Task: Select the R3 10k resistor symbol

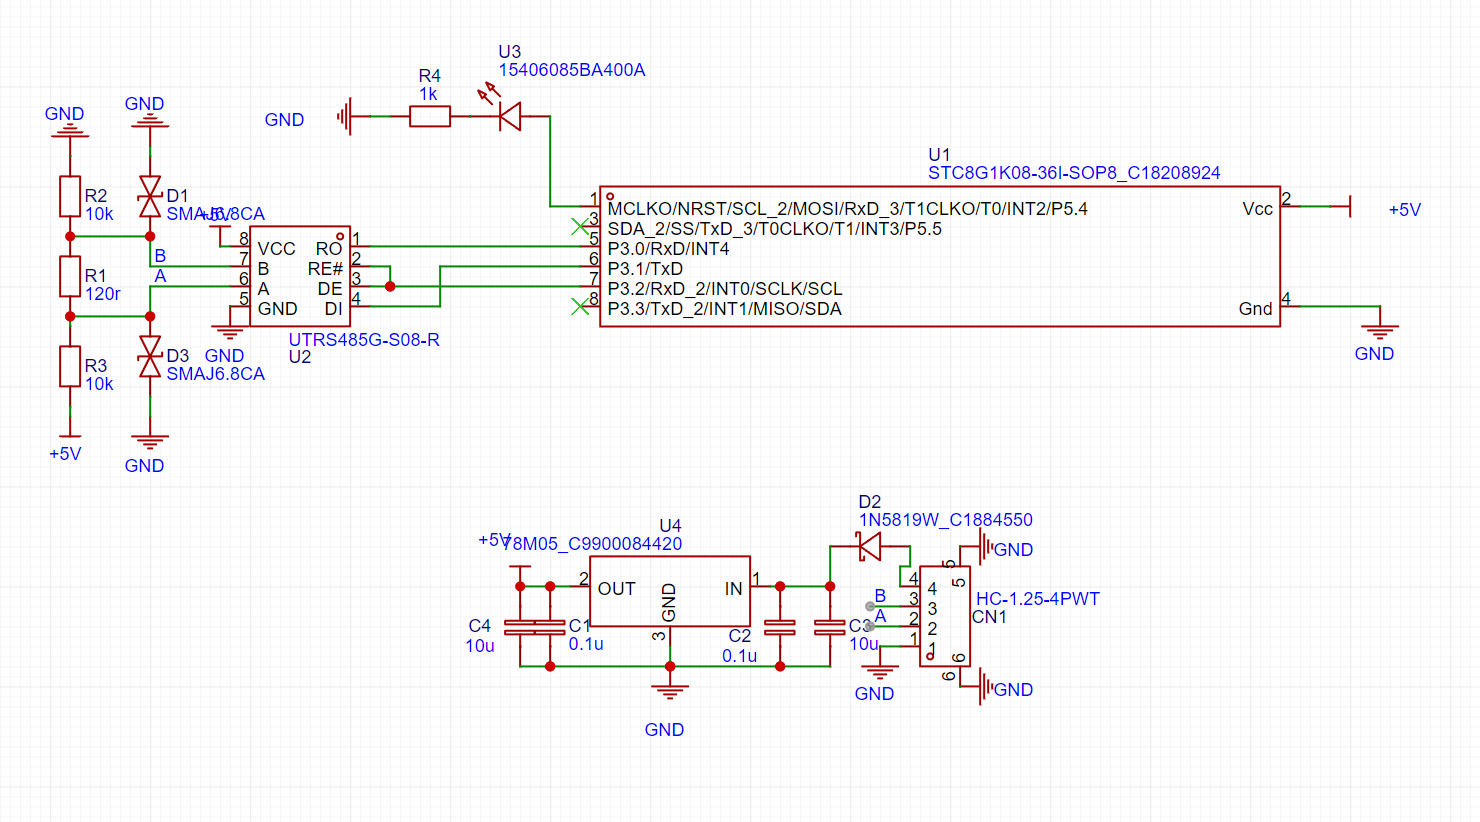Action: coord(70,366)
